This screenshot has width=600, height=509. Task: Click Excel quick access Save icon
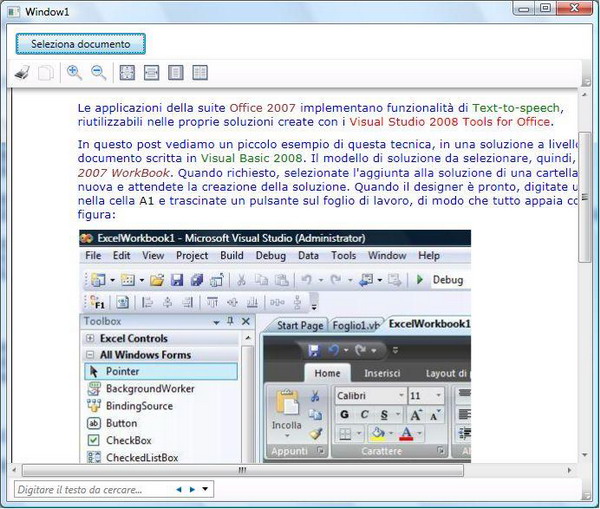[x=314, y=350]
